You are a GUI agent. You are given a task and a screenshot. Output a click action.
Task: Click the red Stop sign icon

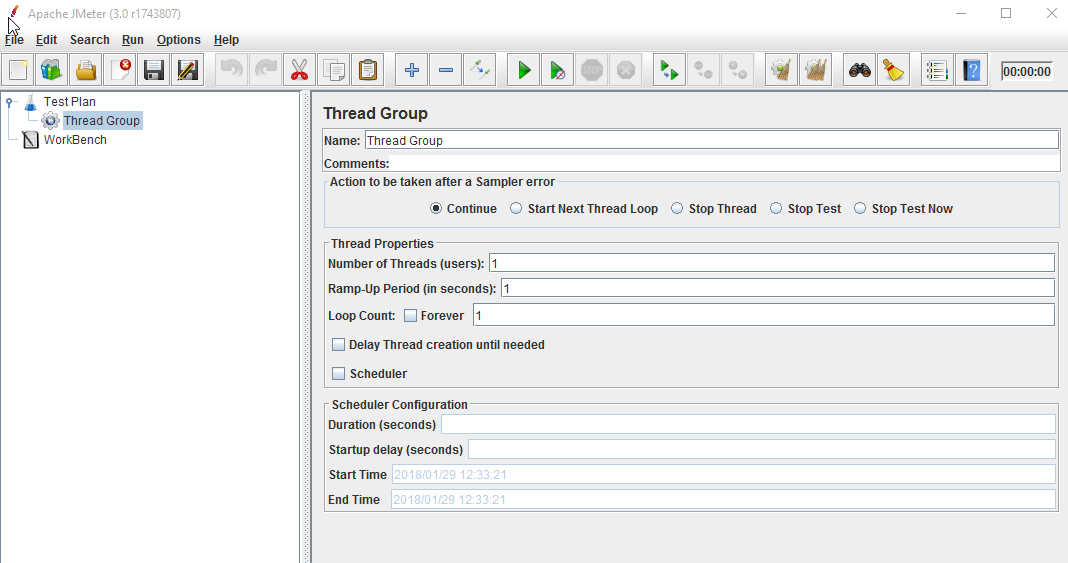(592, 70)
